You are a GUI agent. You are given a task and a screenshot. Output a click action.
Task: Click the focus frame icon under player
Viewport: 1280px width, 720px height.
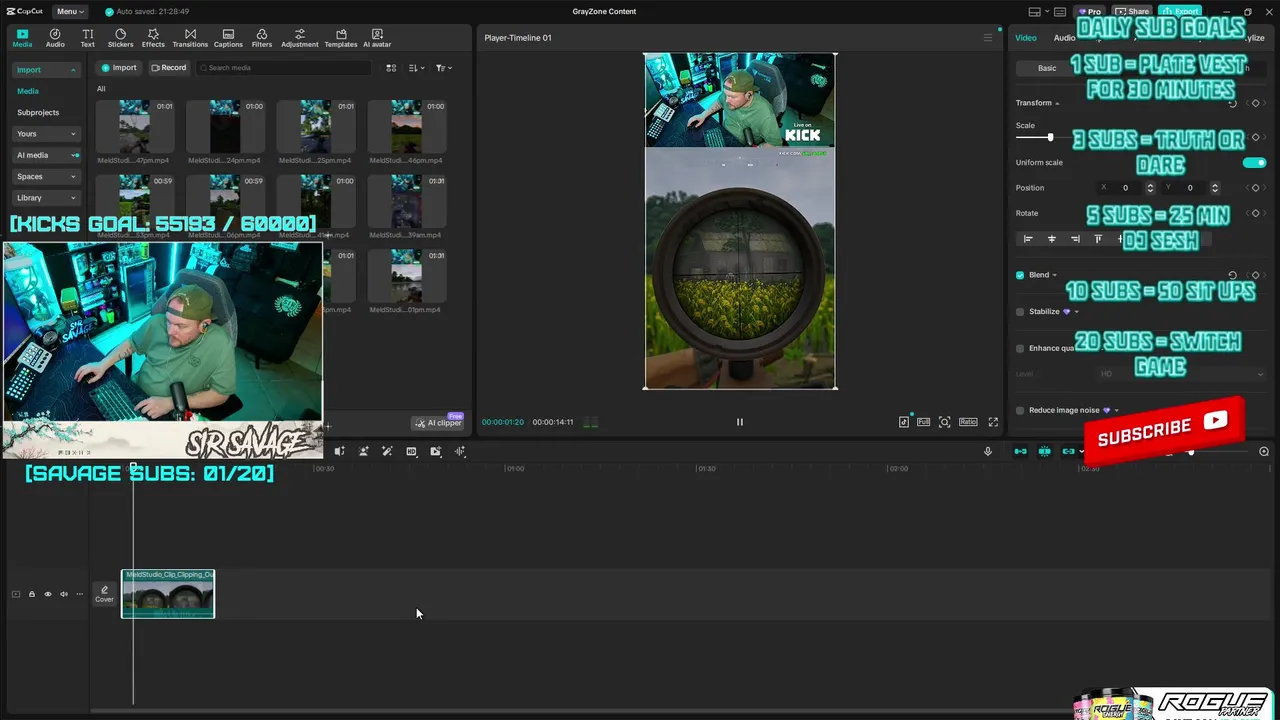(945, 422)
